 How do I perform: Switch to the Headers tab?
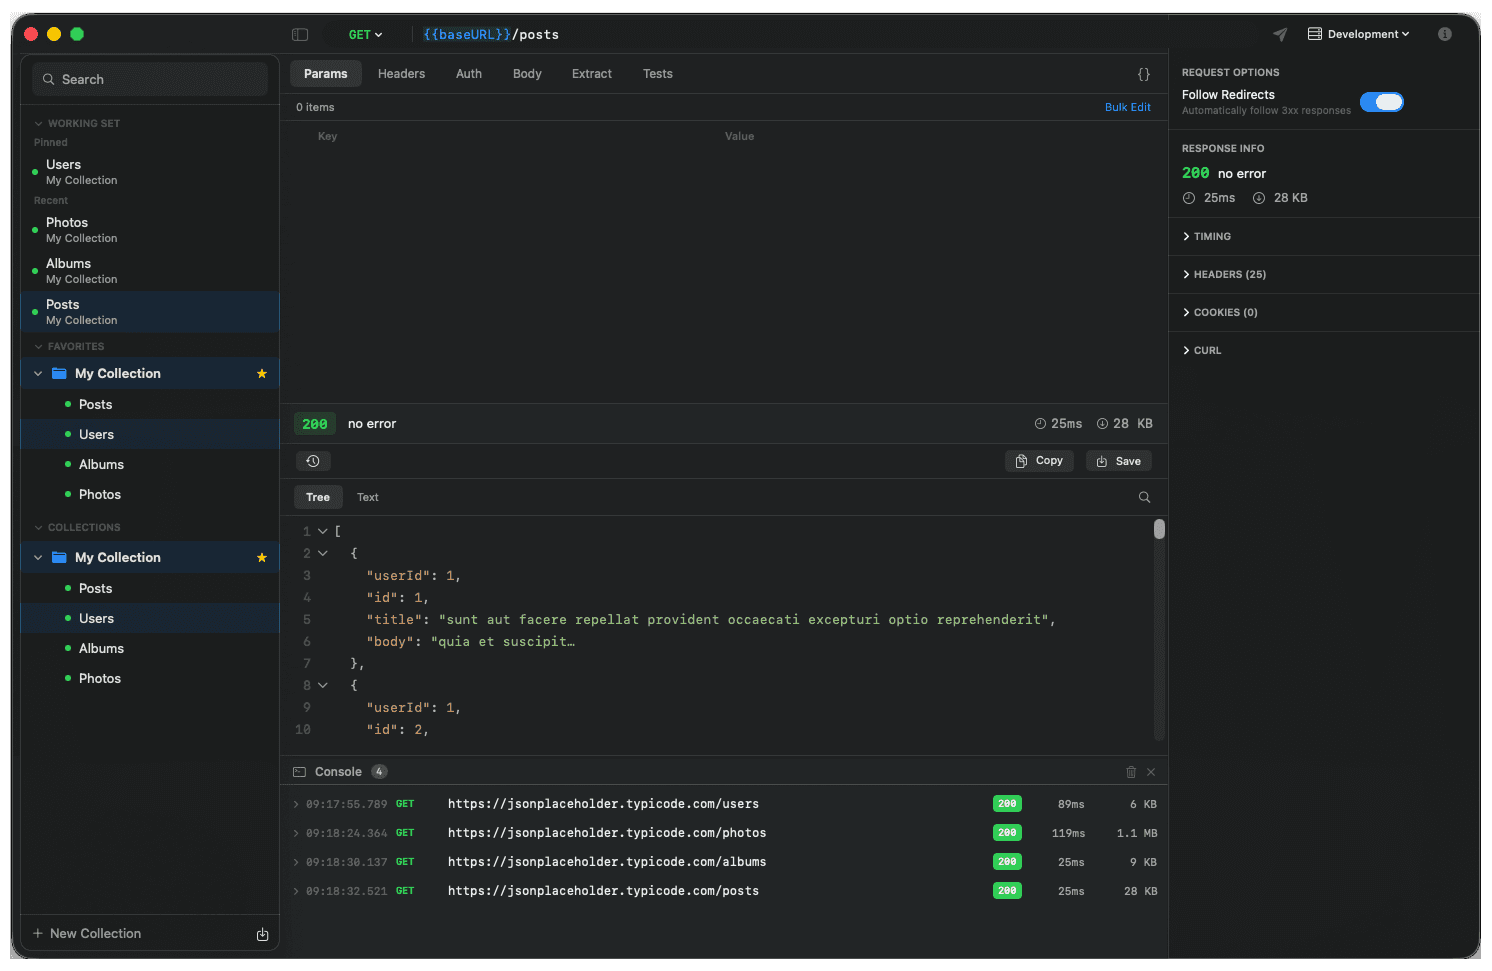tap(401, 73)
